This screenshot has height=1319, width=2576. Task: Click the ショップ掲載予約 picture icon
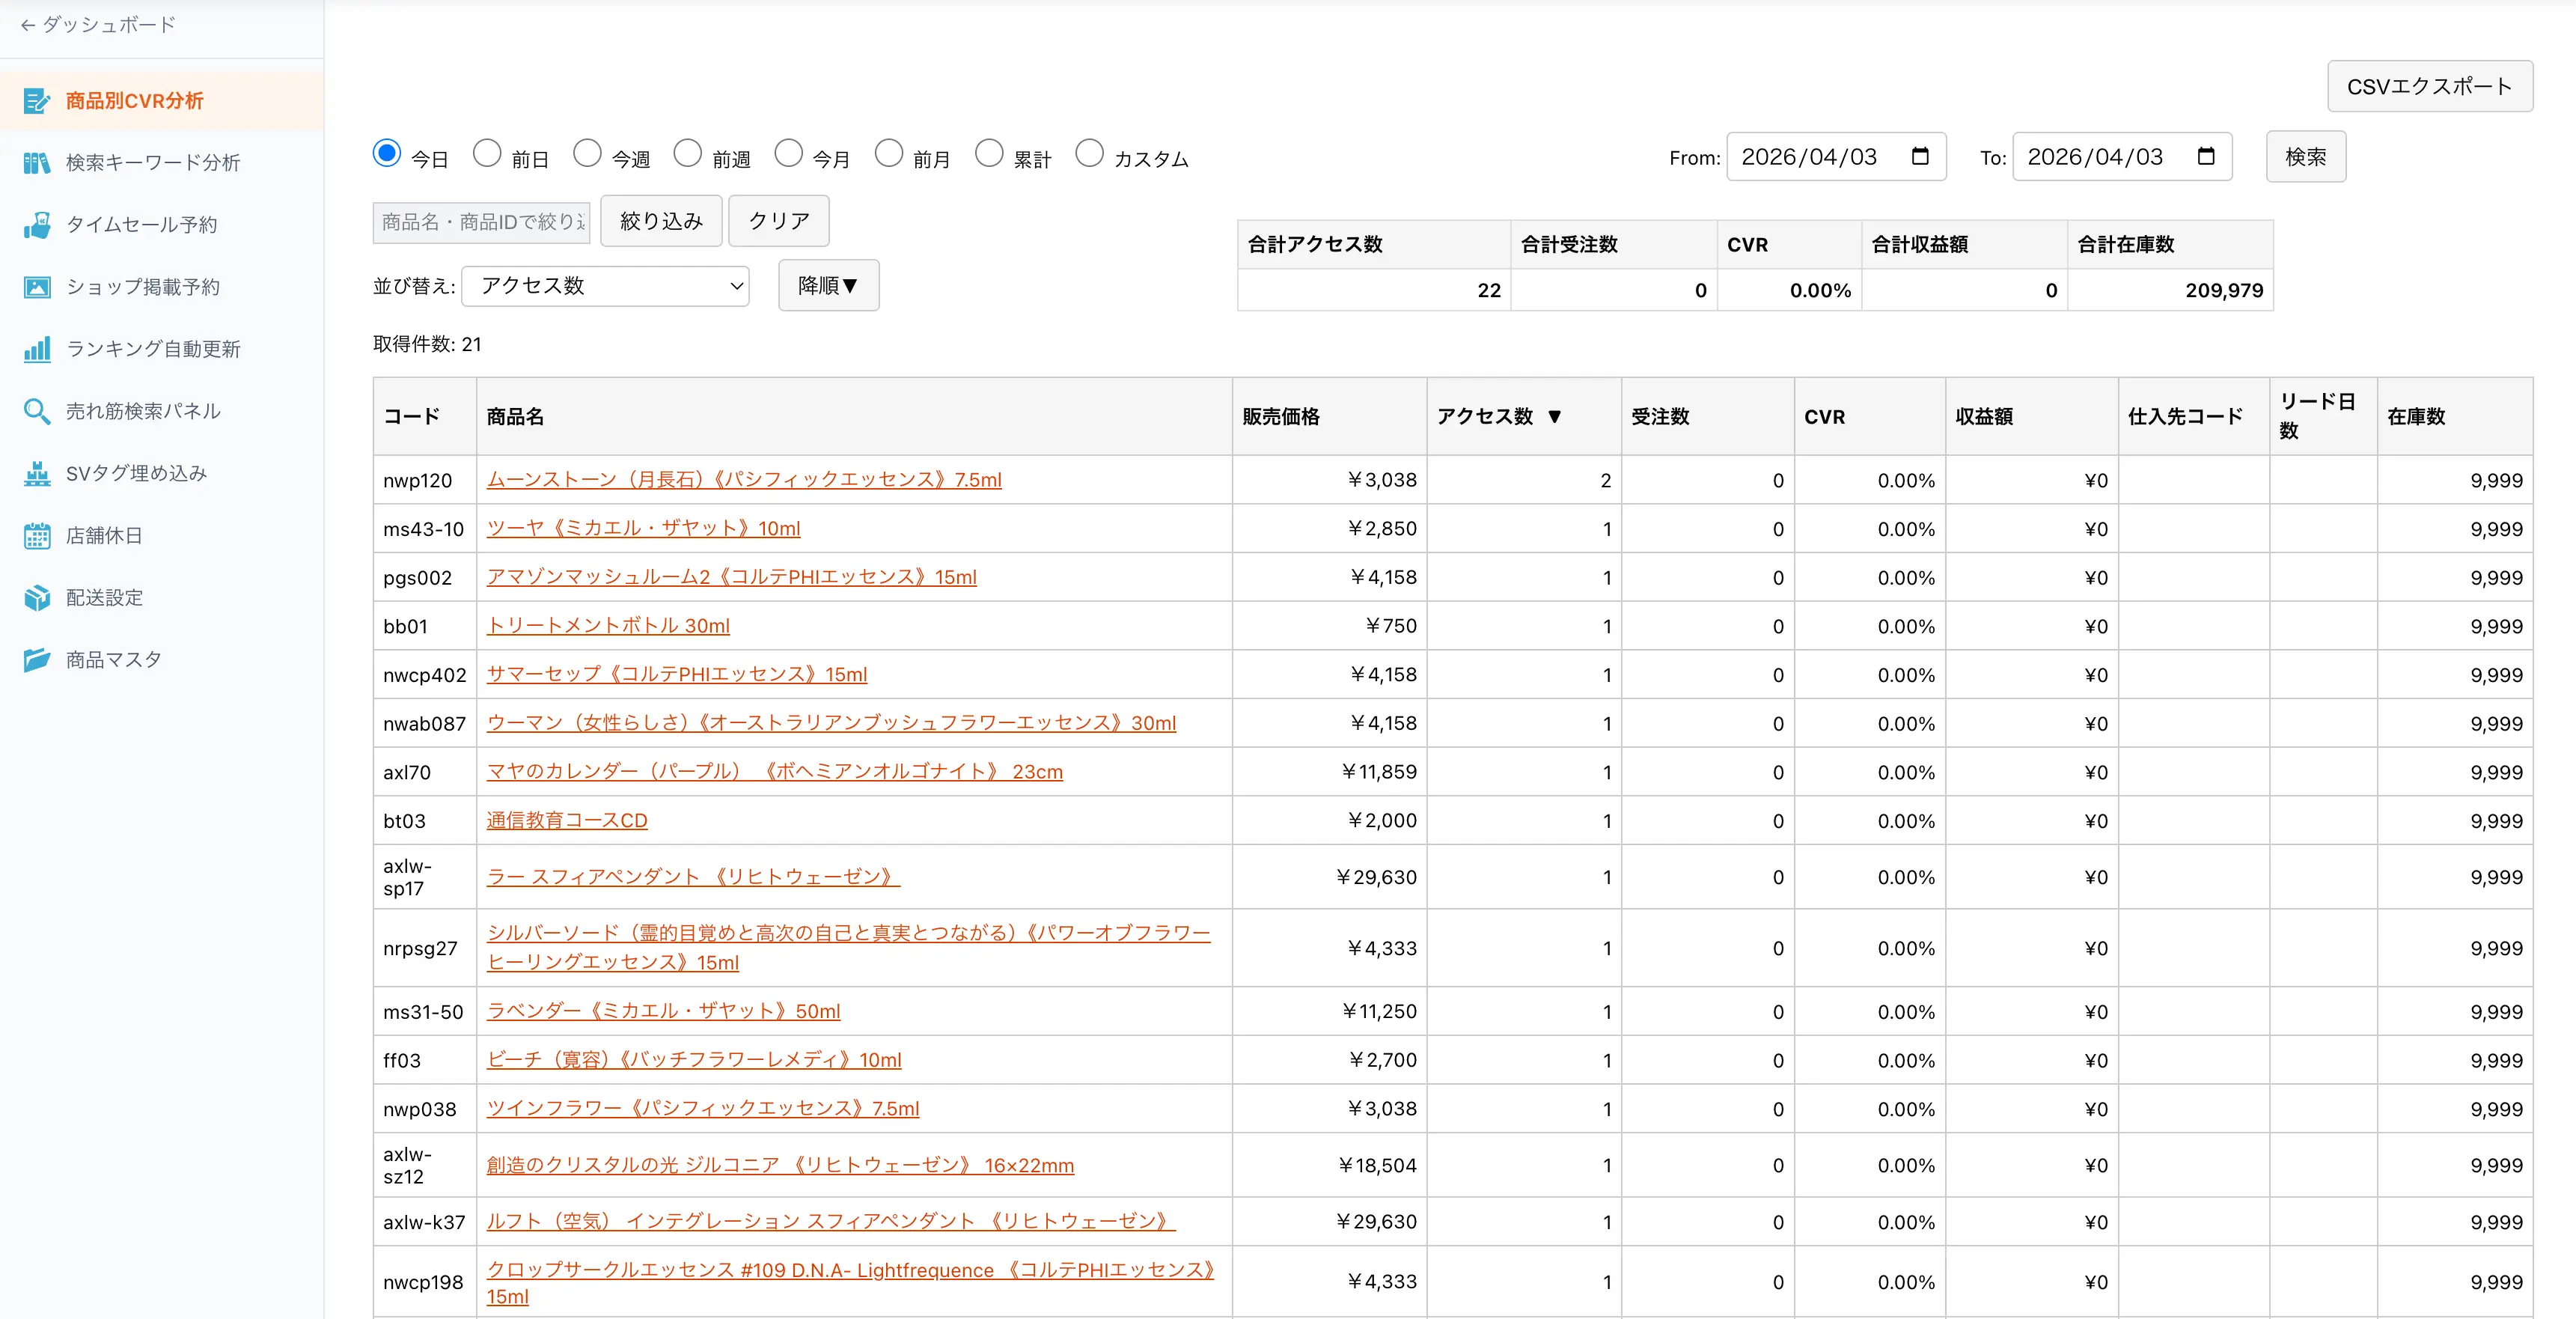click(x=37, y=287)
